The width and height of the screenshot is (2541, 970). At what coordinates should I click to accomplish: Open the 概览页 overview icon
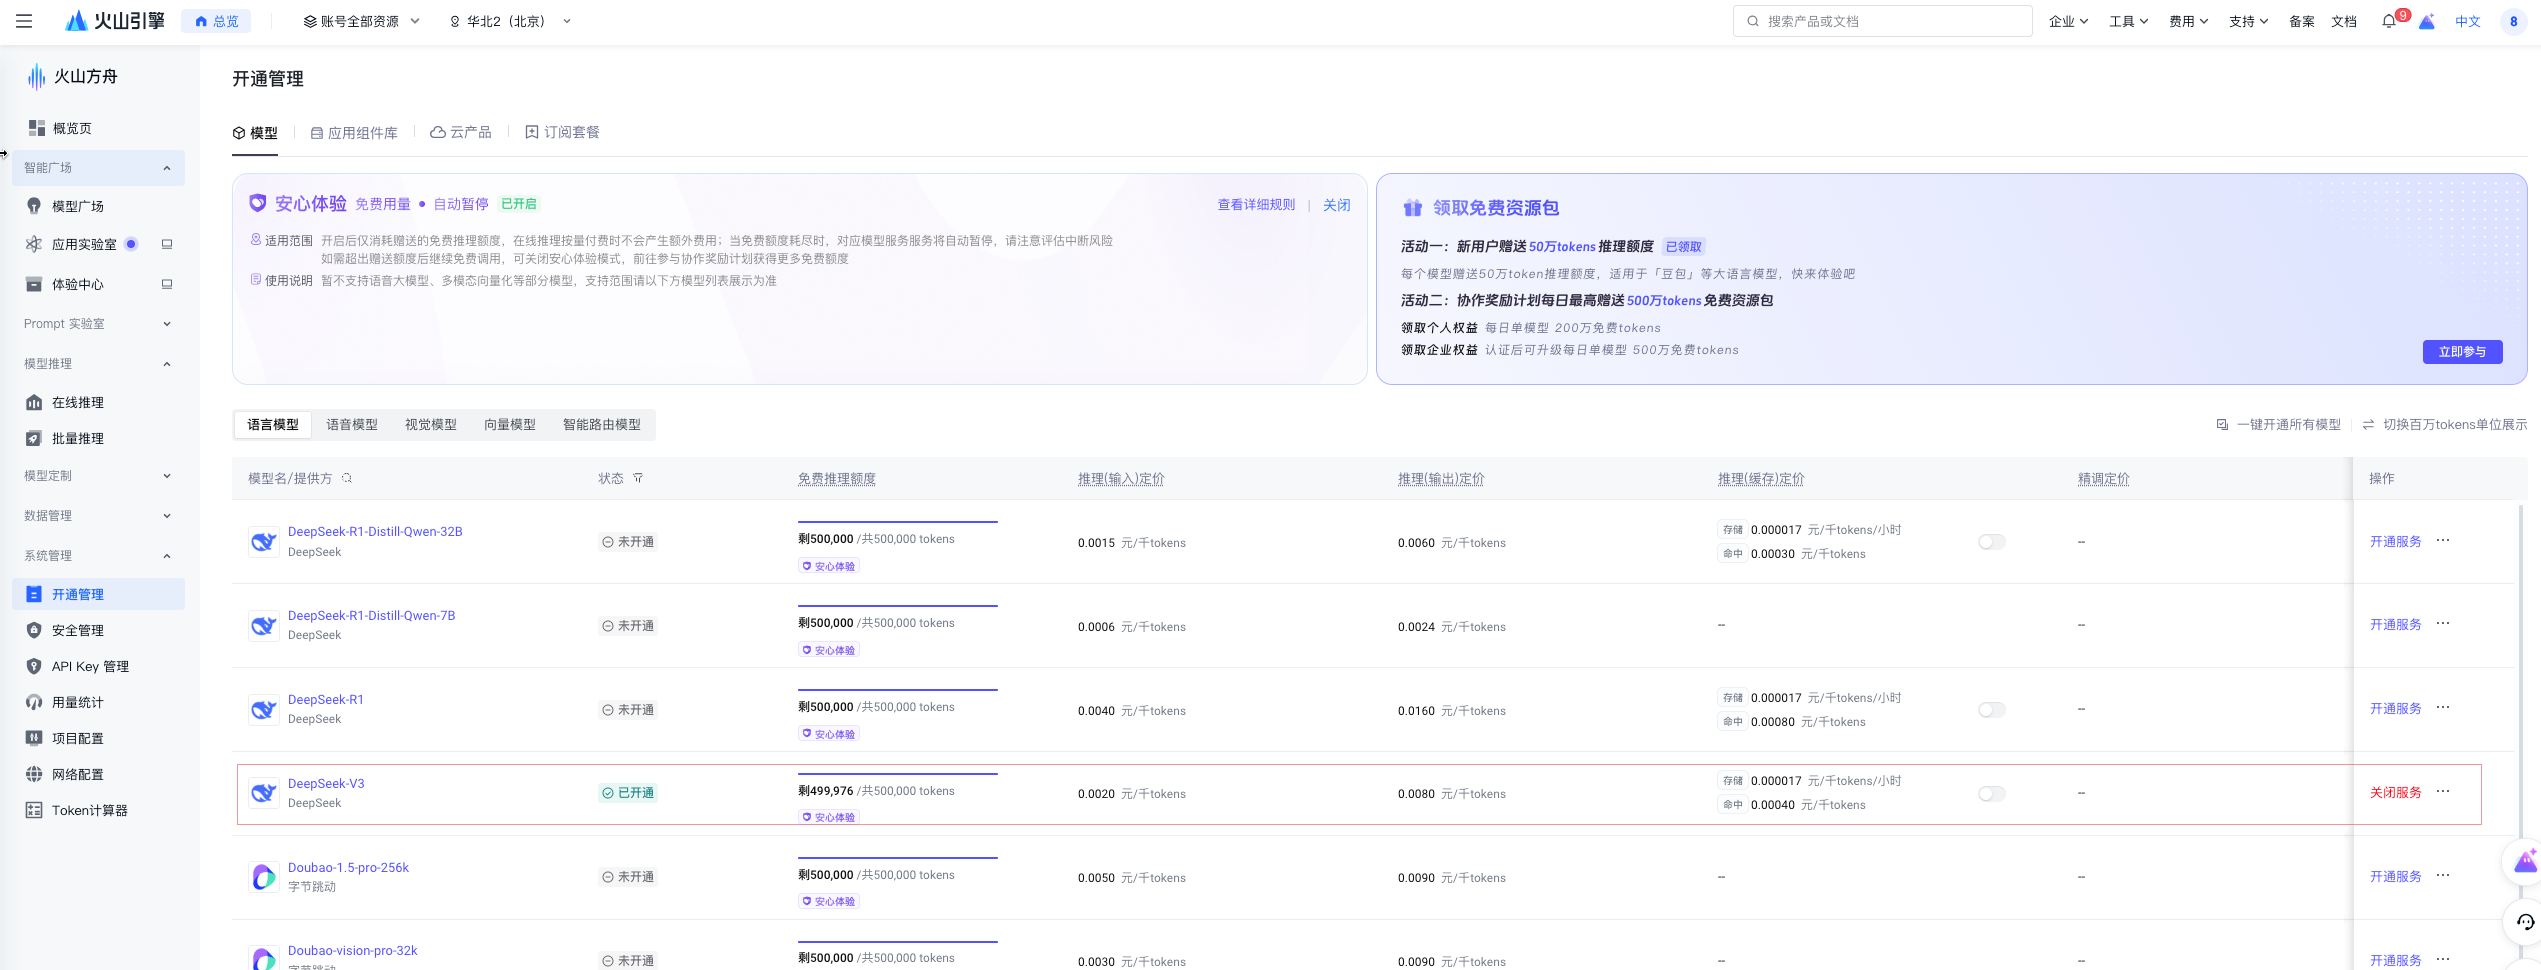tap(37, 128)
